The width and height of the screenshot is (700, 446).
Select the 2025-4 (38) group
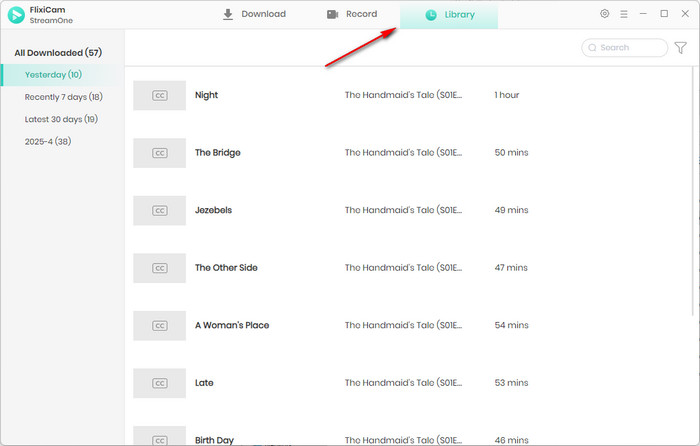coord(48,142)
